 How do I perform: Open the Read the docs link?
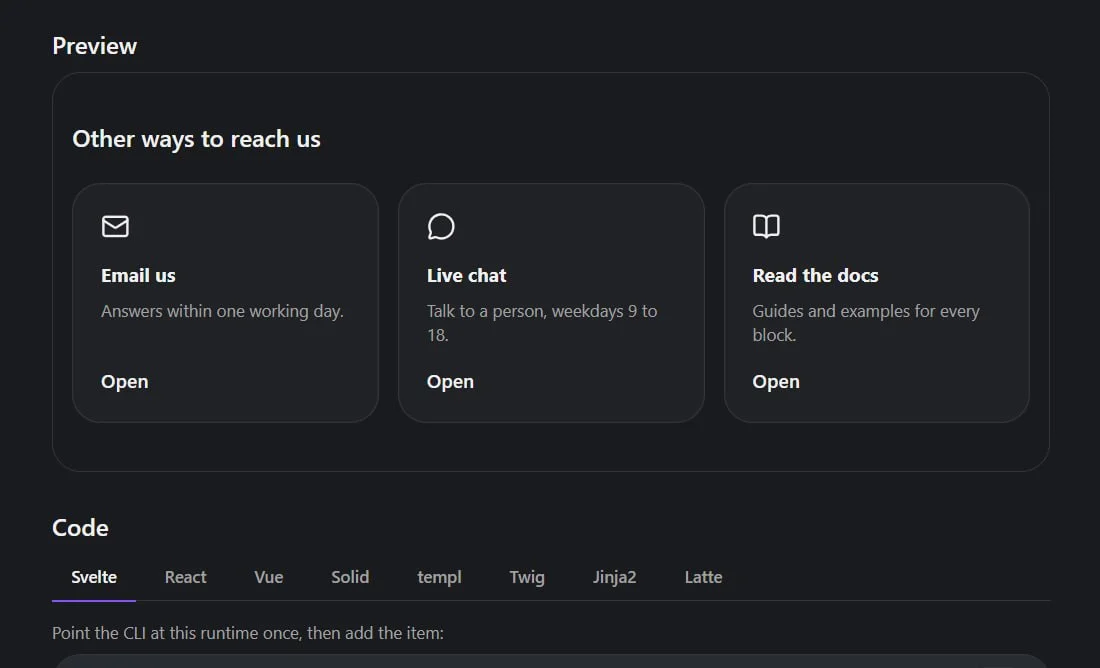point(776,382)
